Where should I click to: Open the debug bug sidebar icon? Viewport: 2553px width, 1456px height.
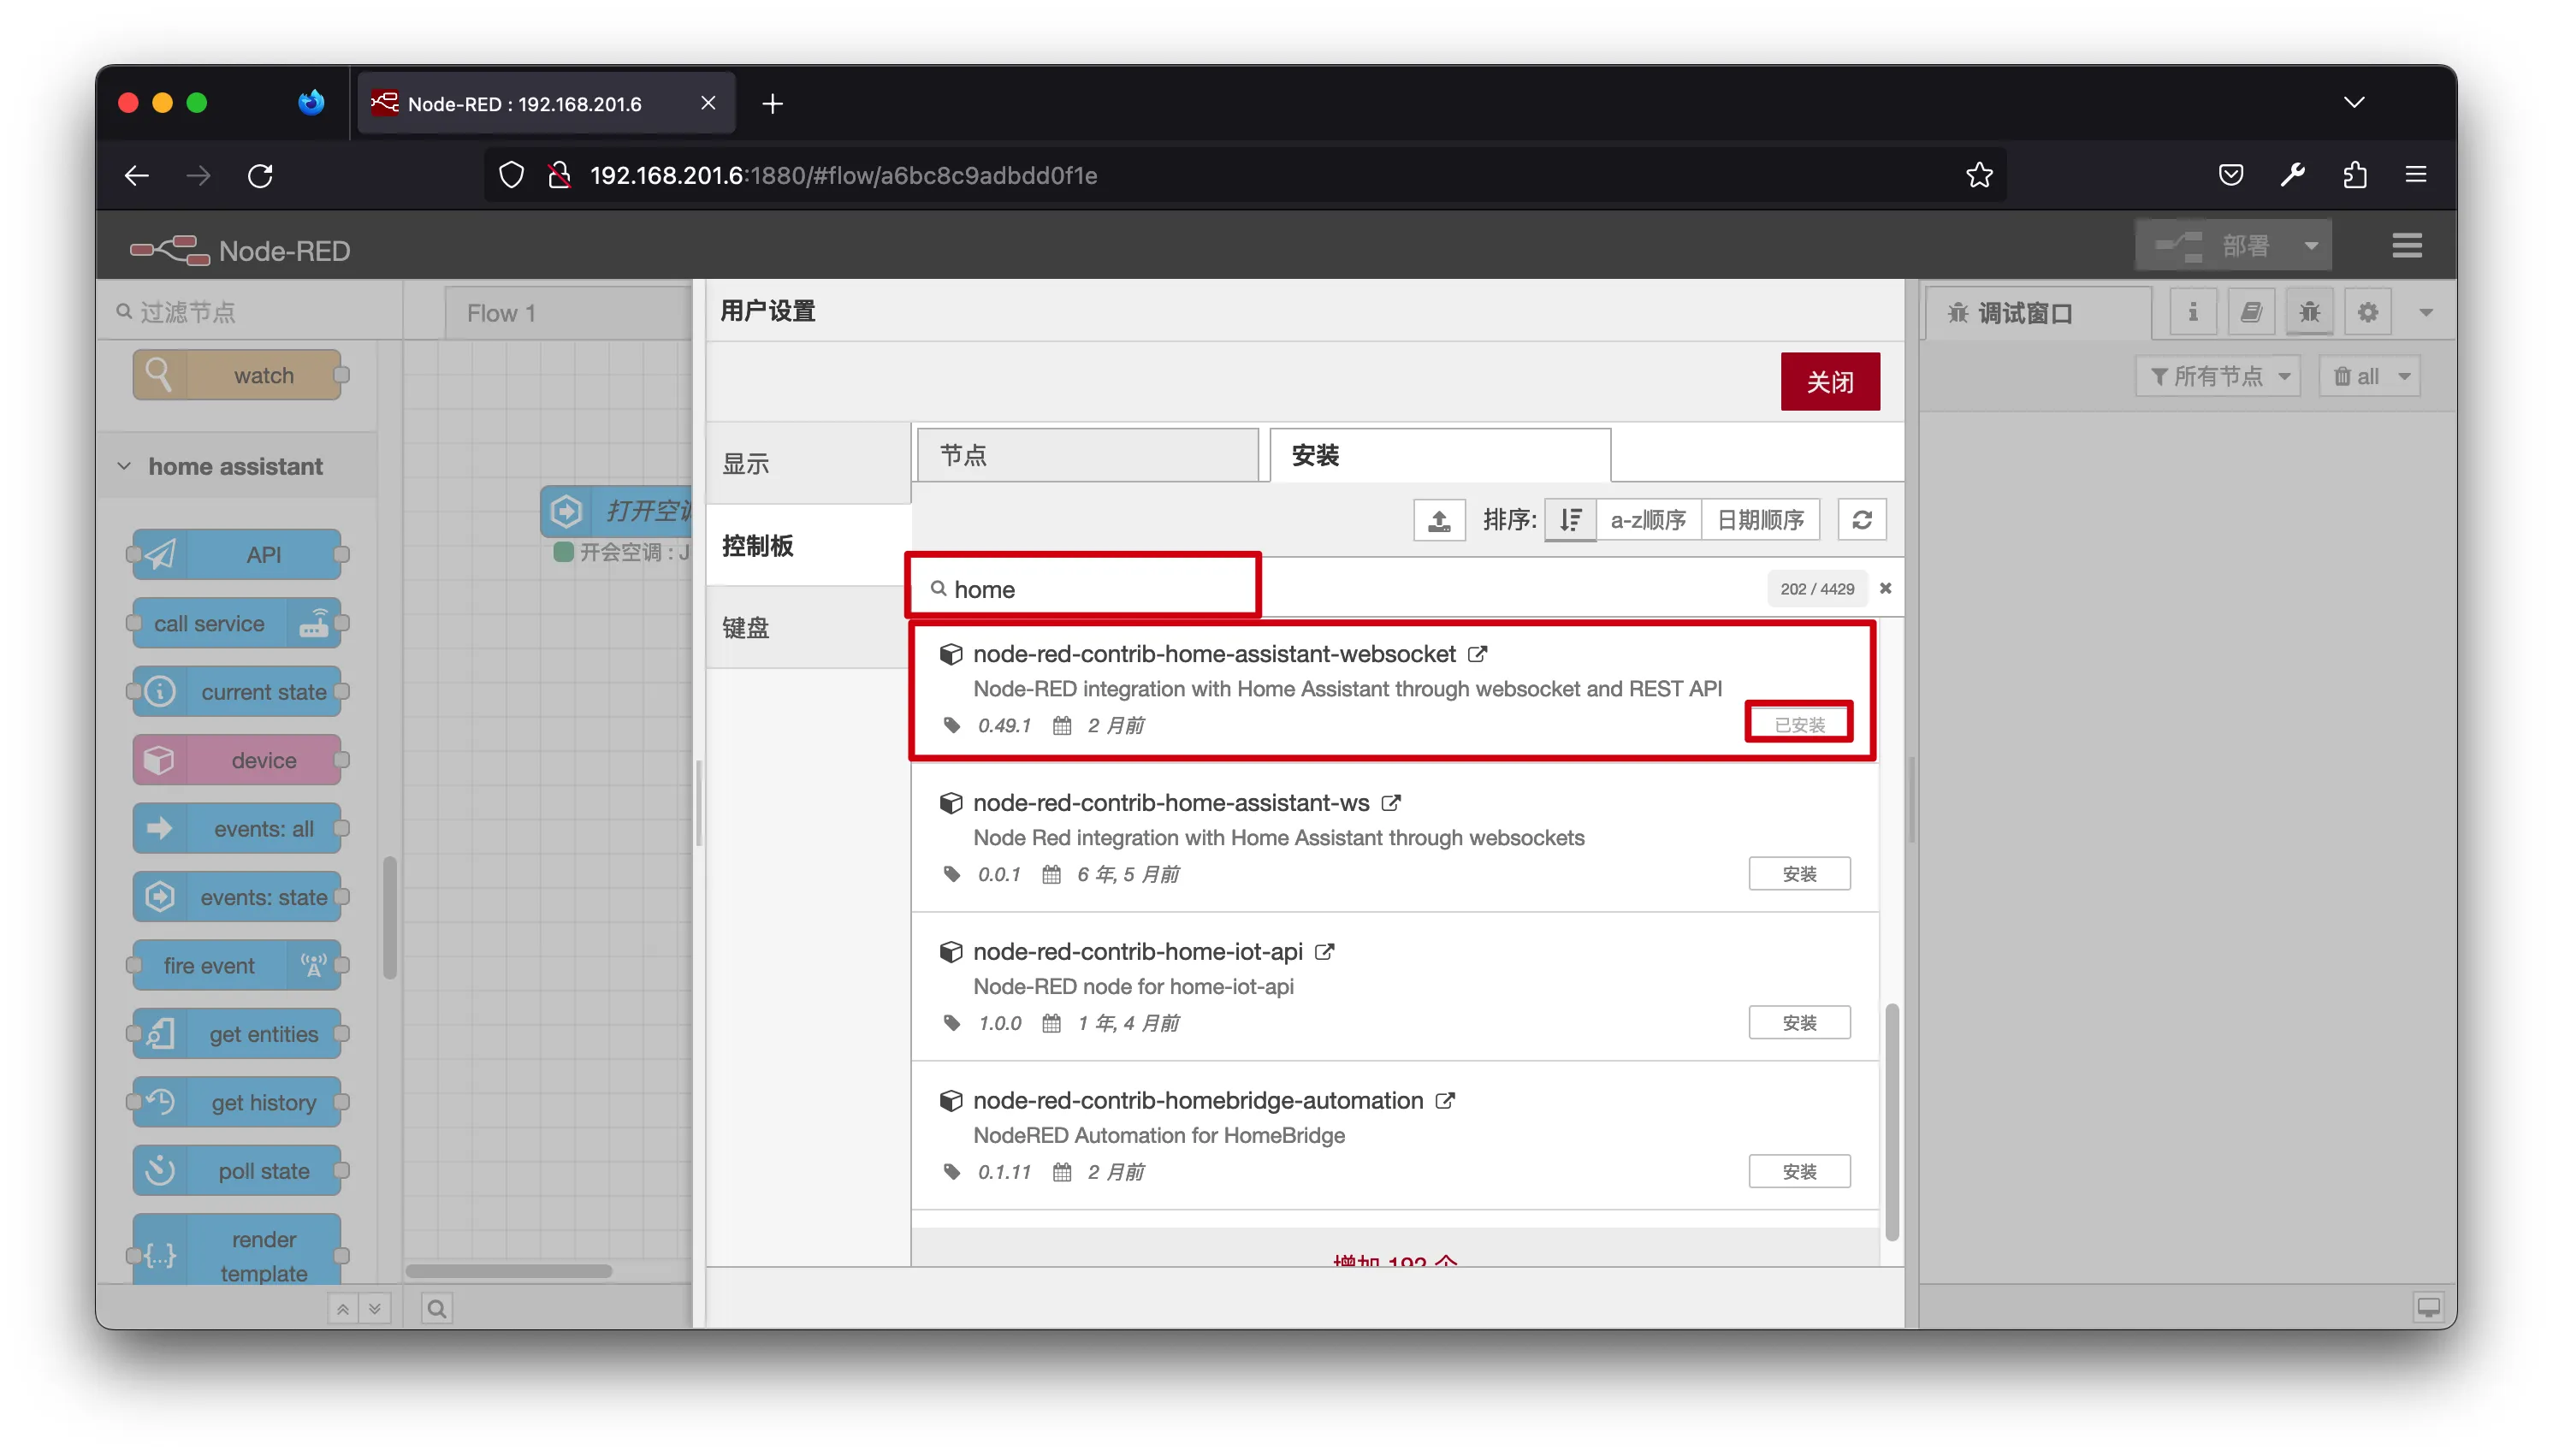[x=2309, y=313]
